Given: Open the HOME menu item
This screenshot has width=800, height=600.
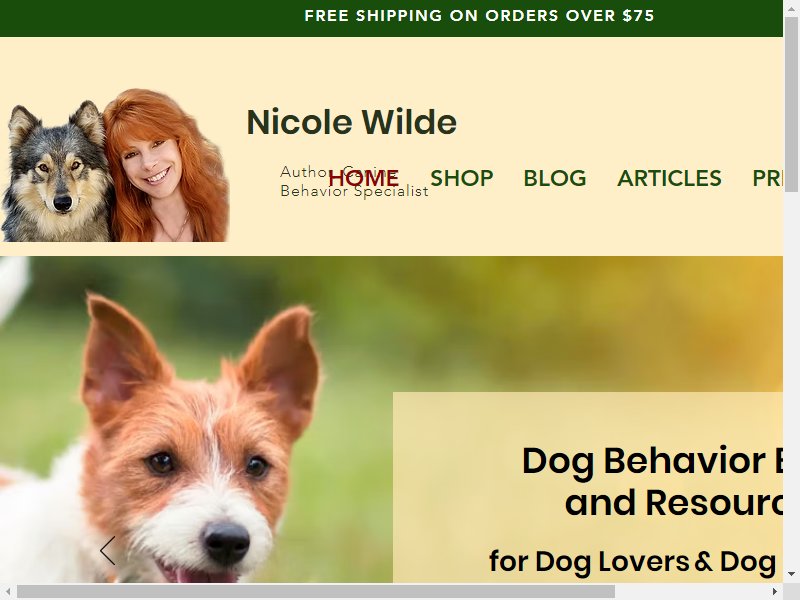Looking at the screenshot, I should tap(363, 178).
